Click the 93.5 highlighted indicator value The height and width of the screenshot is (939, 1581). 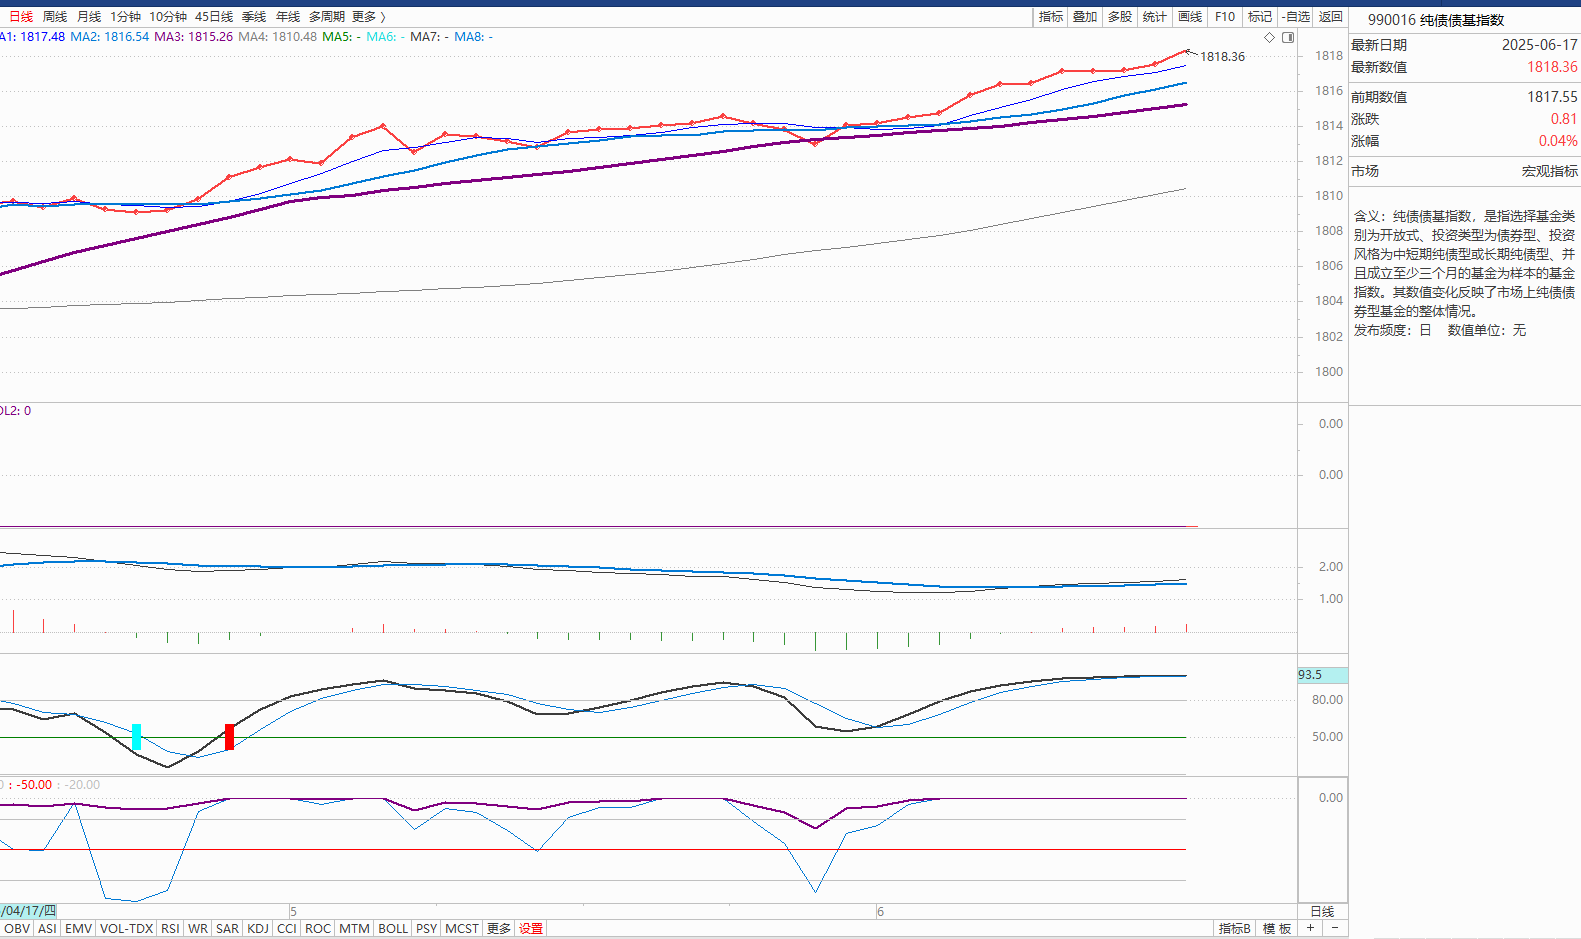[1322, 675]
